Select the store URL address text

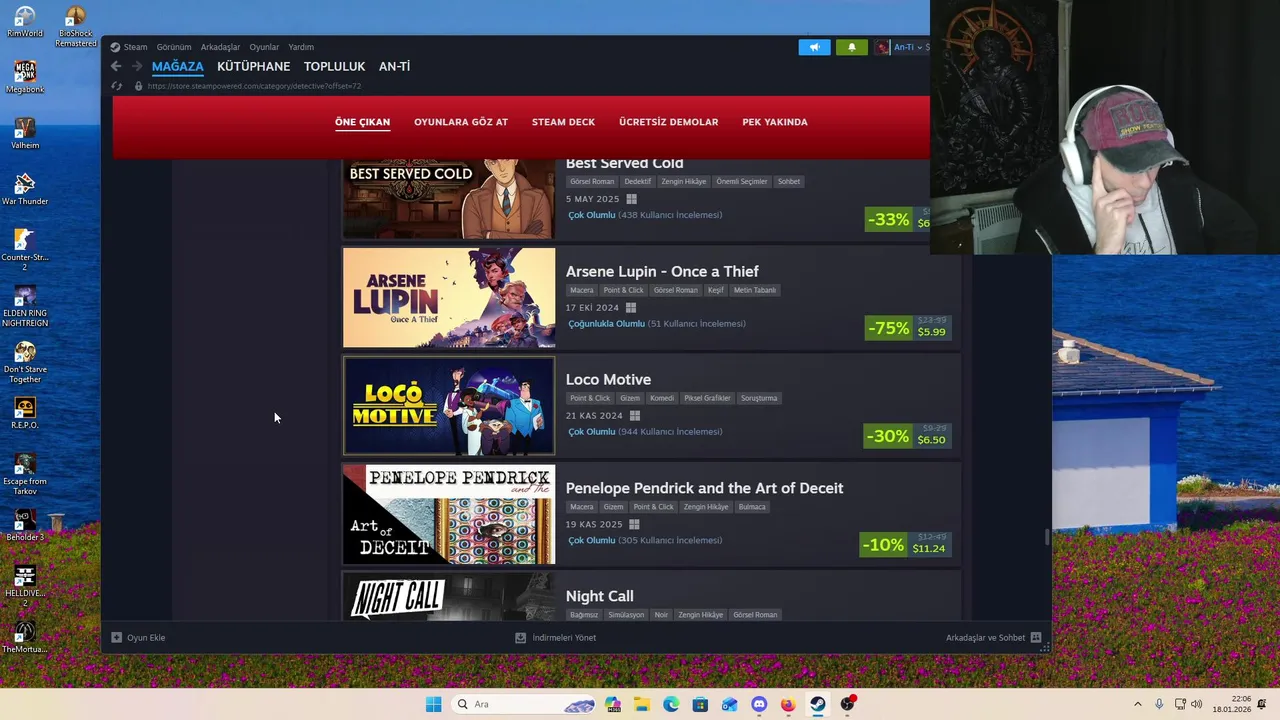[254, 86]
